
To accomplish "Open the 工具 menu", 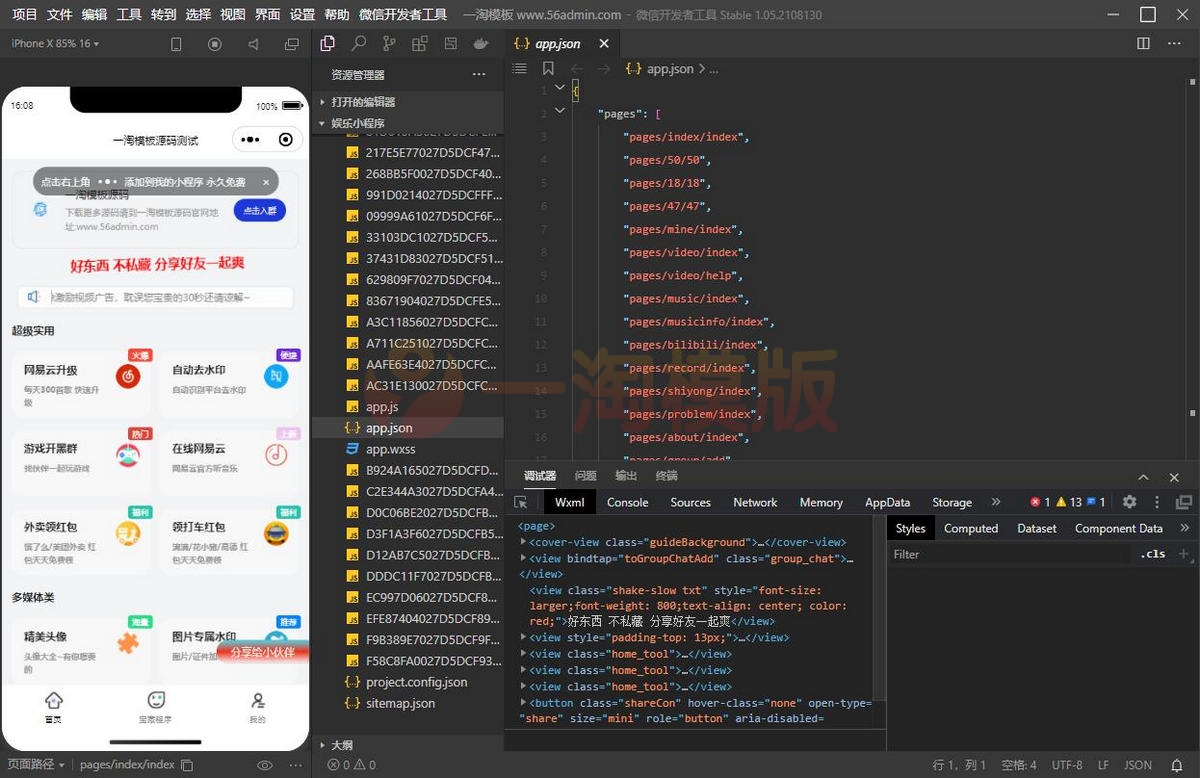I will (x=128, y=15).
